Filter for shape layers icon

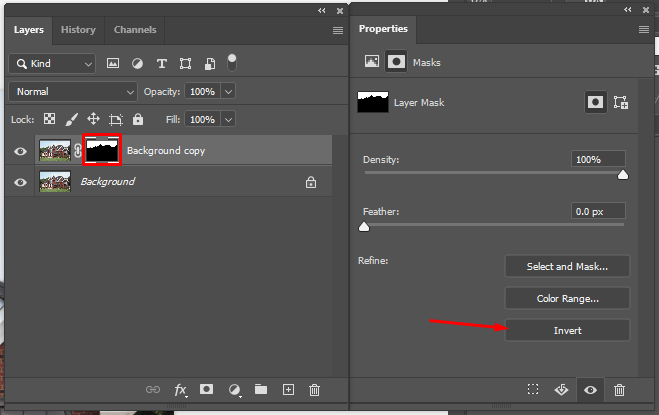tap(185, 63)
